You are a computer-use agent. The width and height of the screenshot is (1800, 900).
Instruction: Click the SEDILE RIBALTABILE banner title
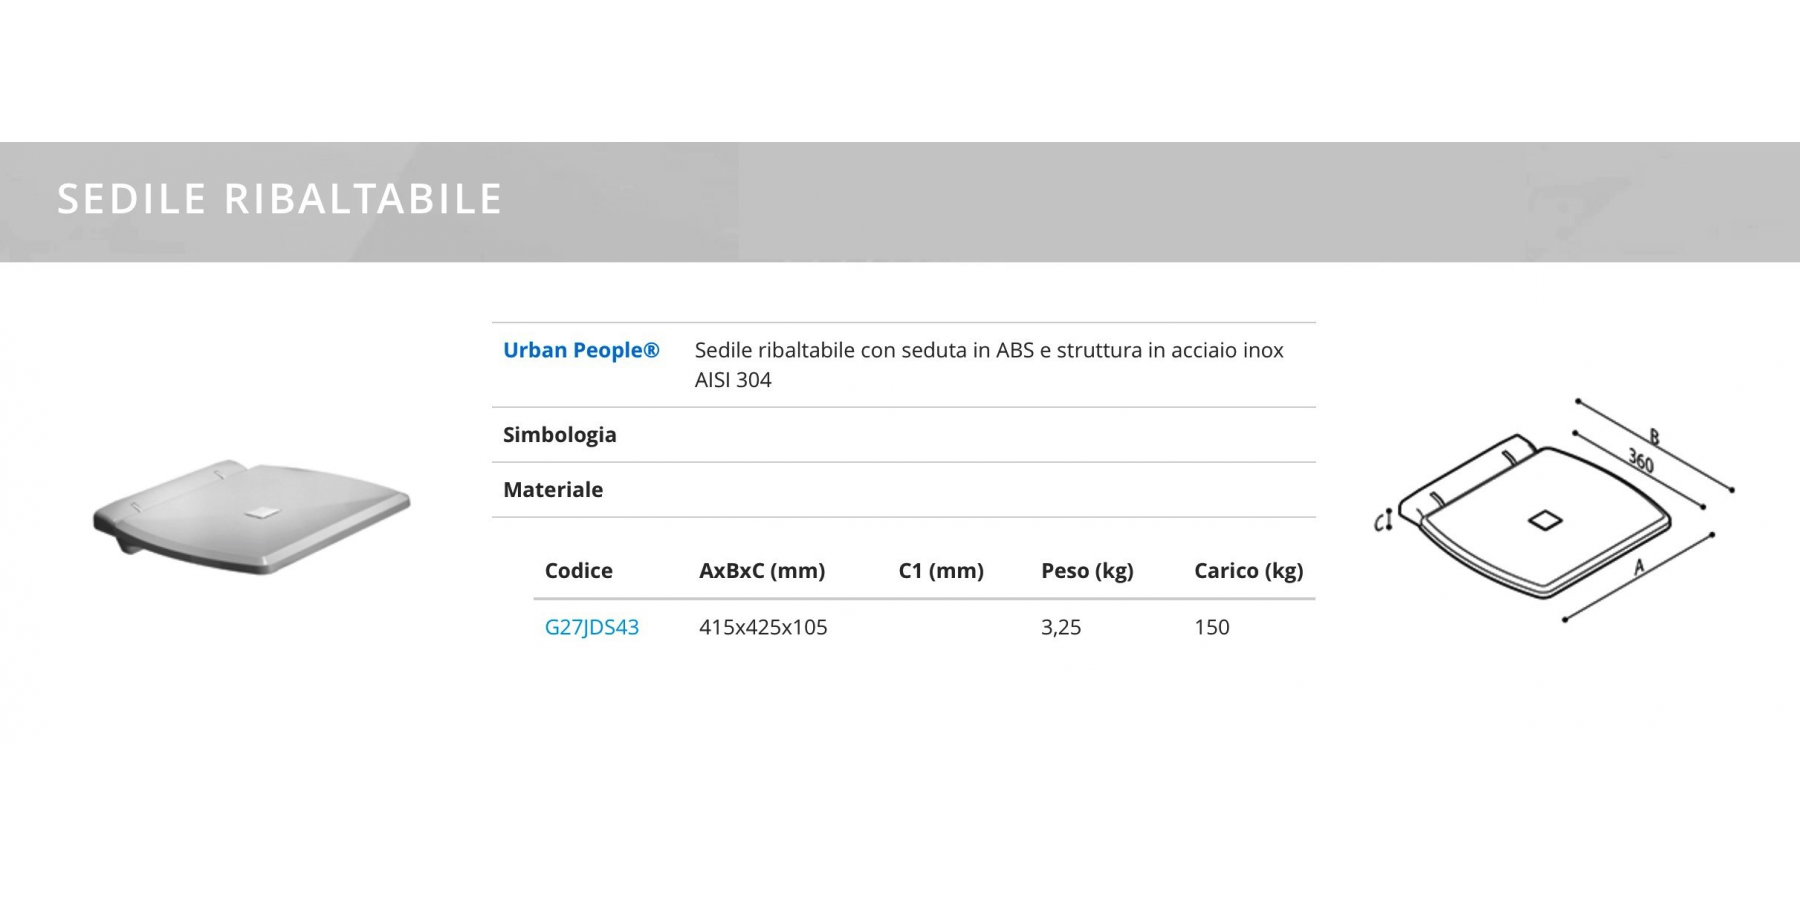pos(279,199)
